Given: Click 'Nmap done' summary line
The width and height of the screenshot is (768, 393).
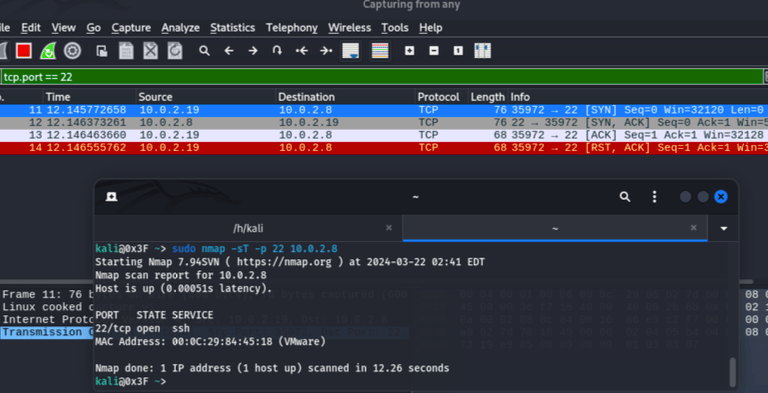Looking at the screenshot, I should pos(272,368).
